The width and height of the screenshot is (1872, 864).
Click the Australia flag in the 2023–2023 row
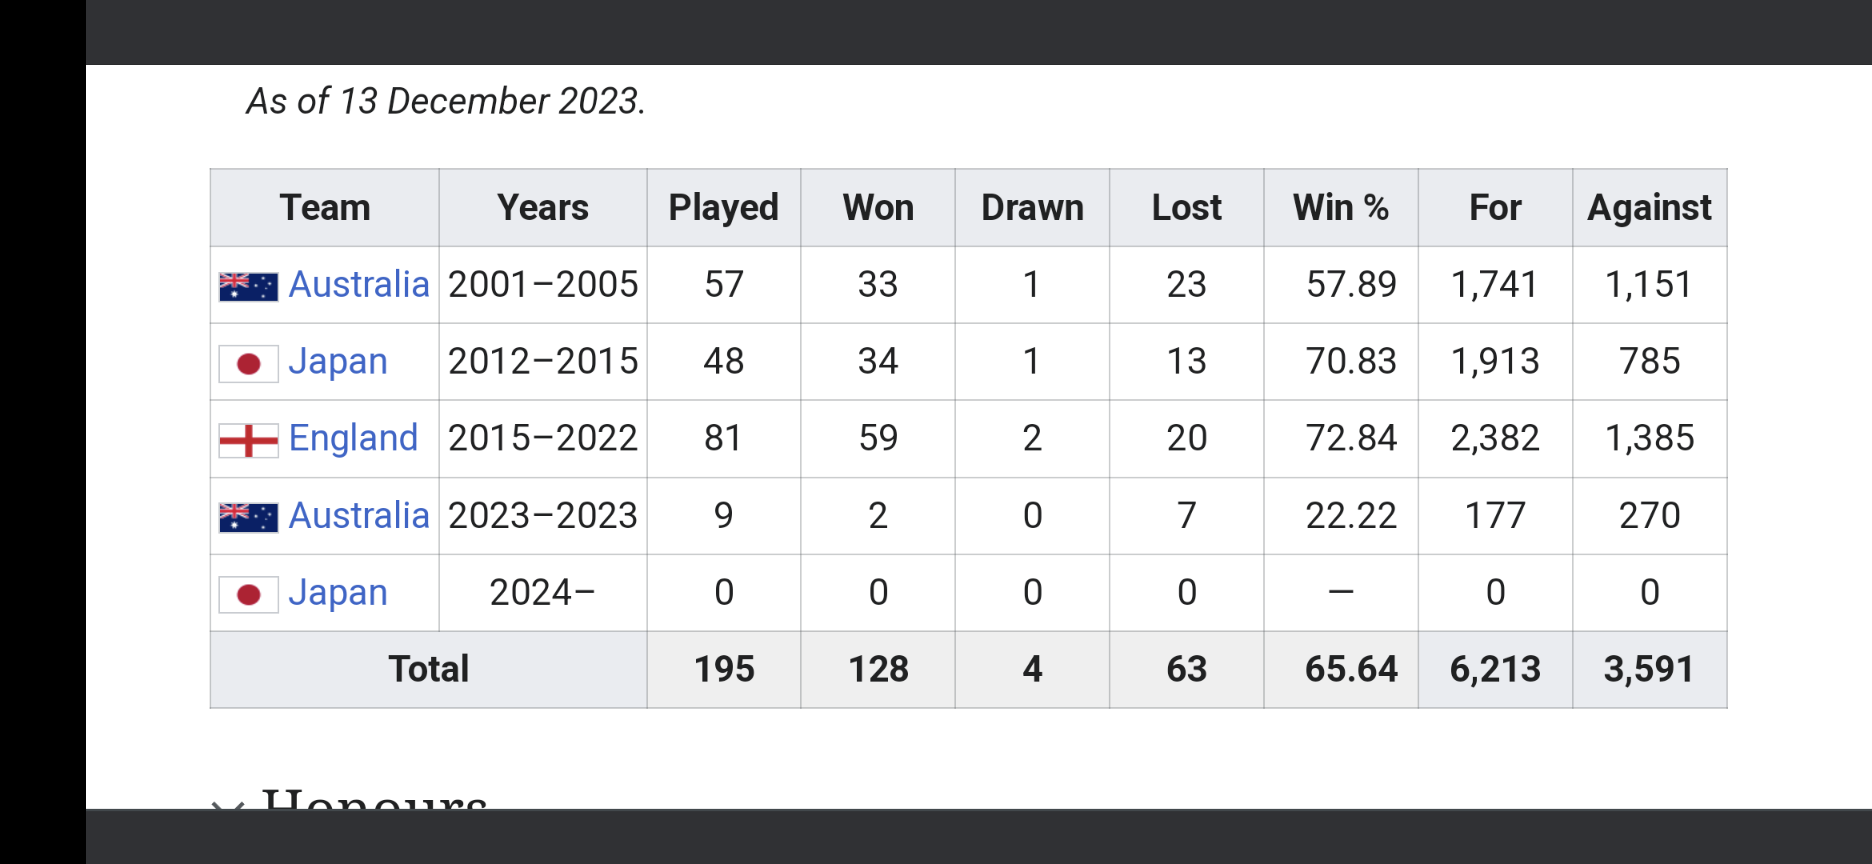248,517
